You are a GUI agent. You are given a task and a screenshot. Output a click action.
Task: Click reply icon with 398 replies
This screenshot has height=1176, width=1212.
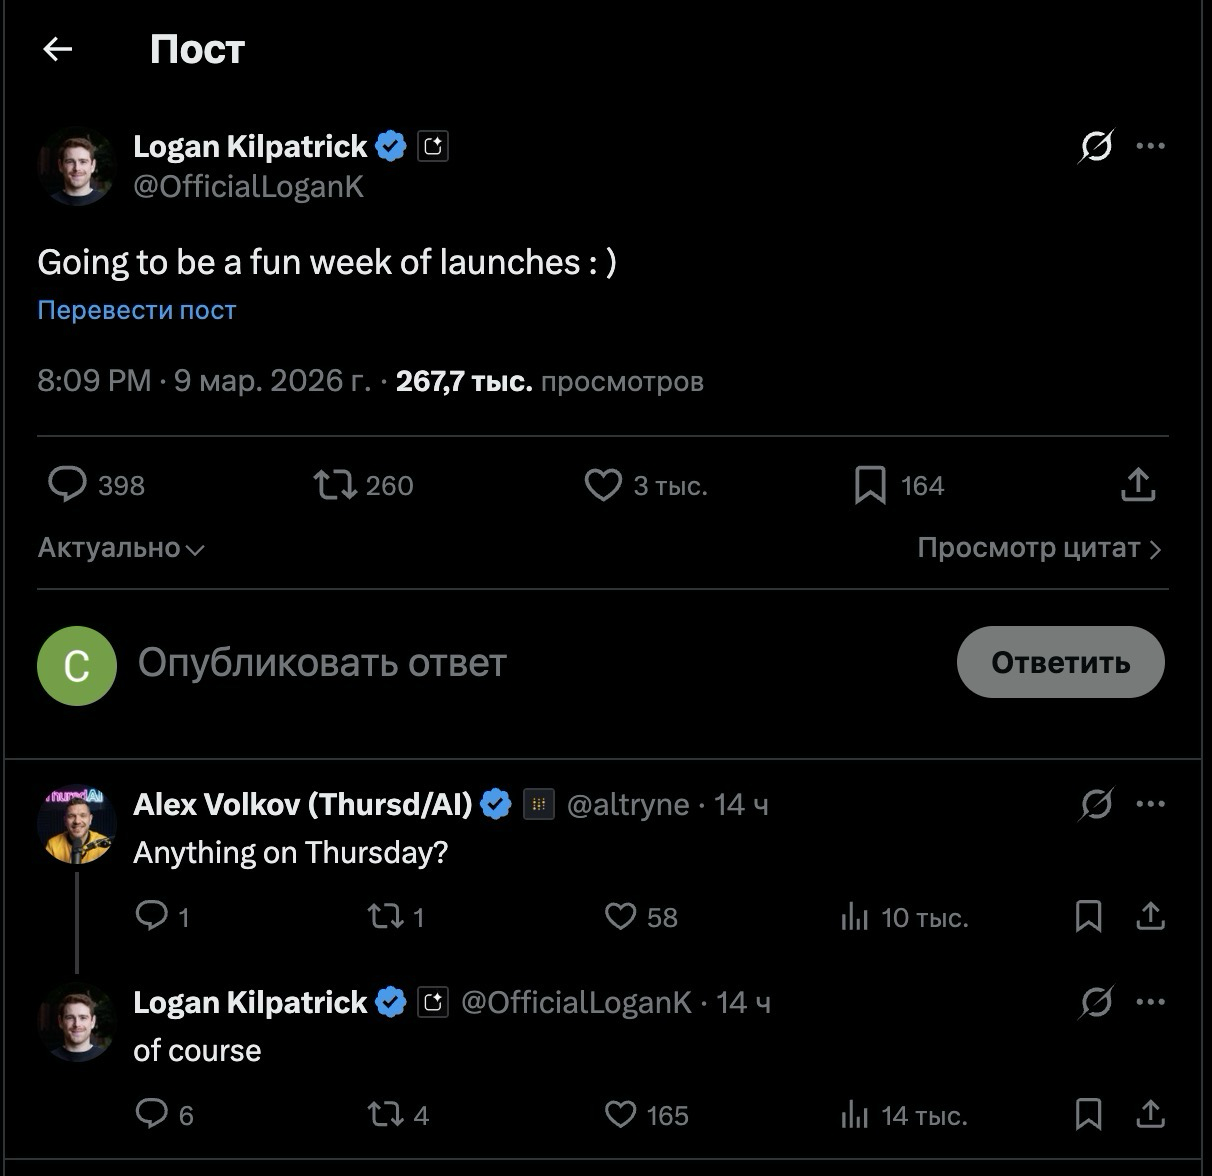68,485
